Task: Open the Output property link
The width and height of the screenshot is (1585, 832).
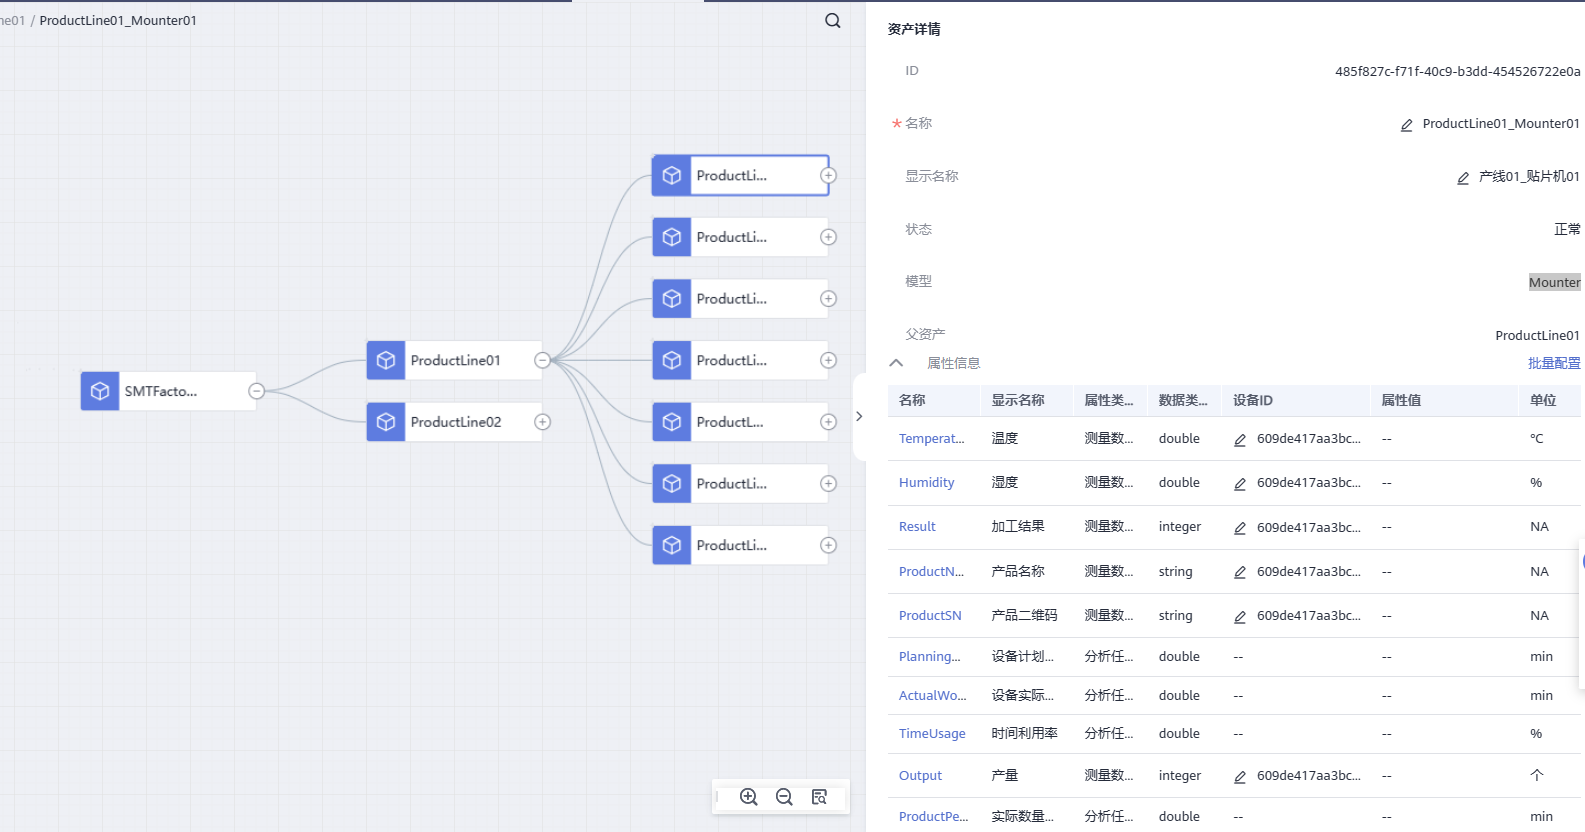Action: point(920,775)
